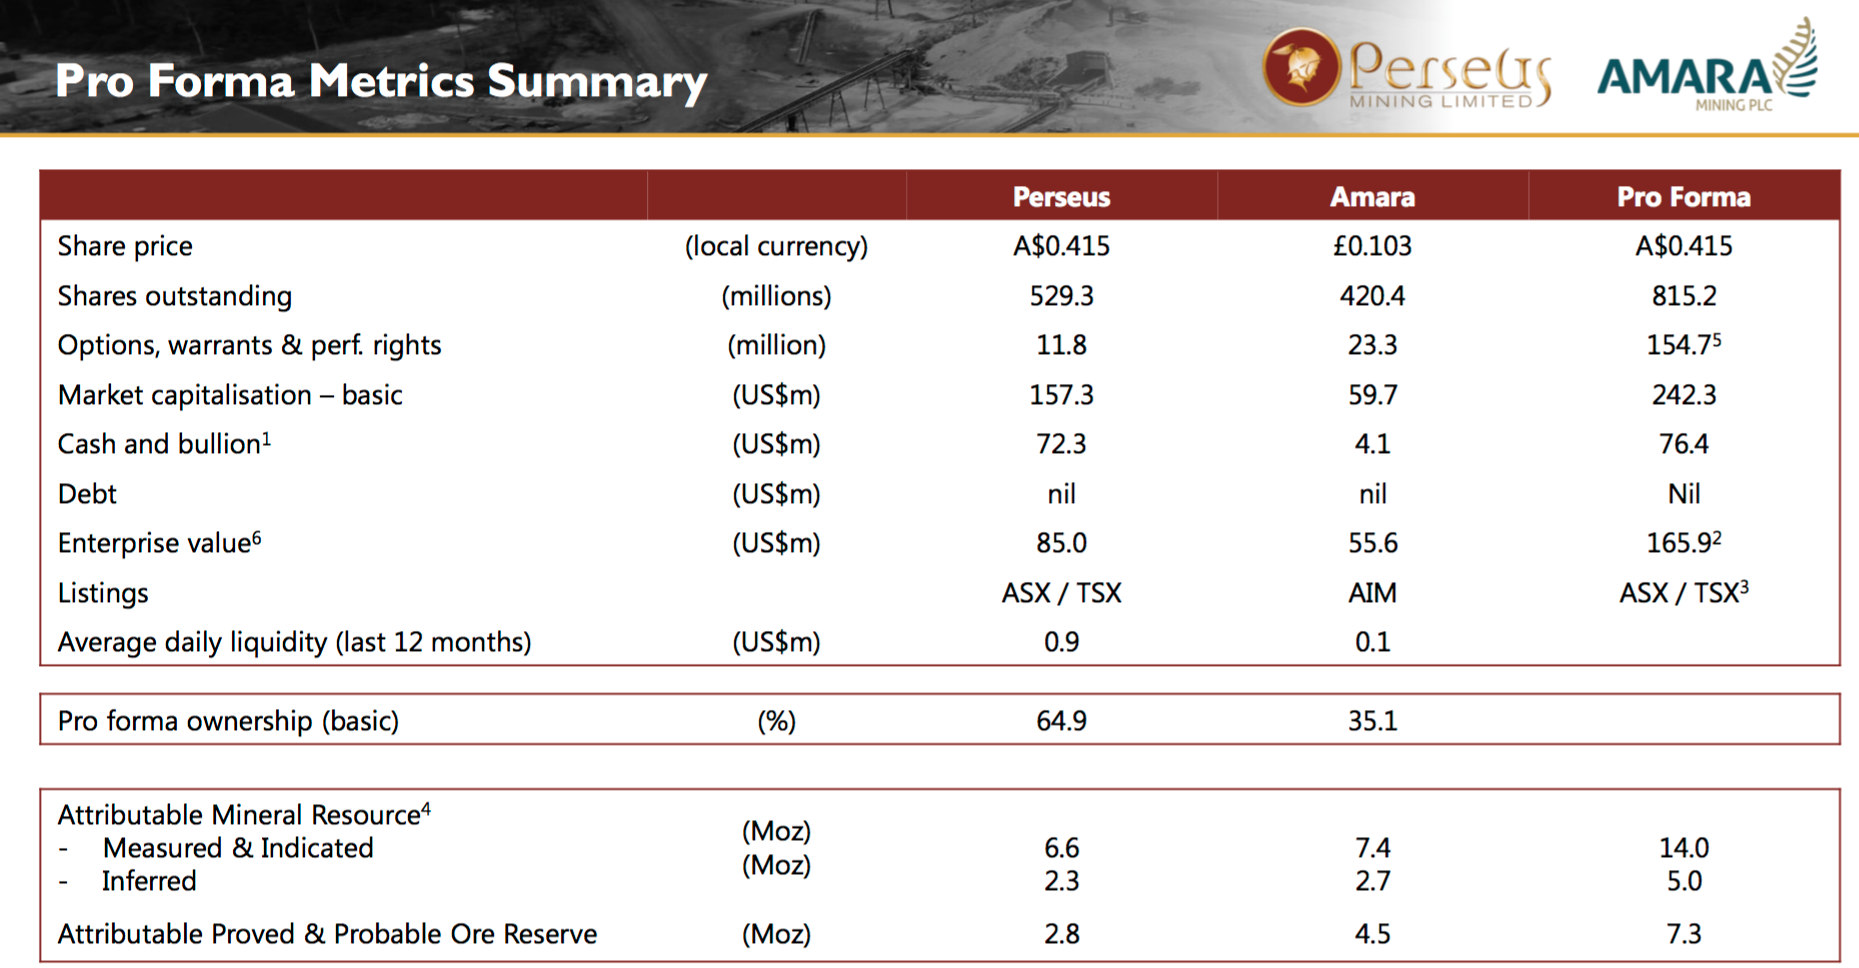Select the Pro Forma Metrics Summary title
Screen dimensions: 1859x968
(381, 81)
